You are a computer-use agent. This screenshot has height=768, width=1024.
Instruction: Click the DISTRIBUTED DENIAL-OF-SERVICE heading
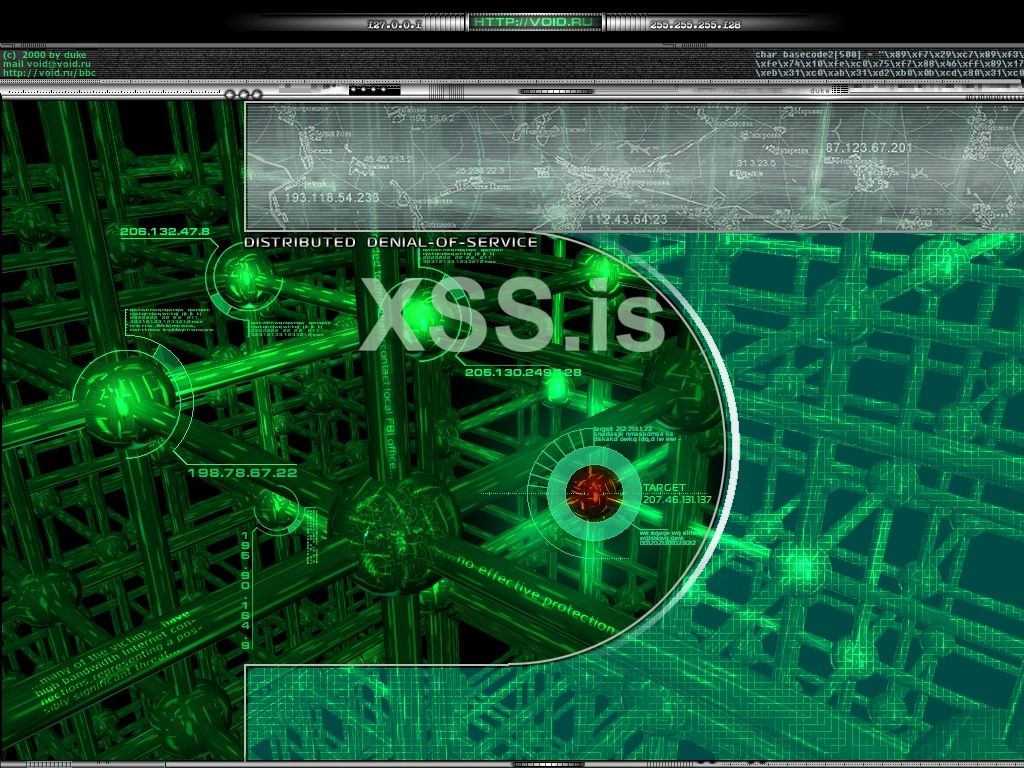tap(391, 242)
